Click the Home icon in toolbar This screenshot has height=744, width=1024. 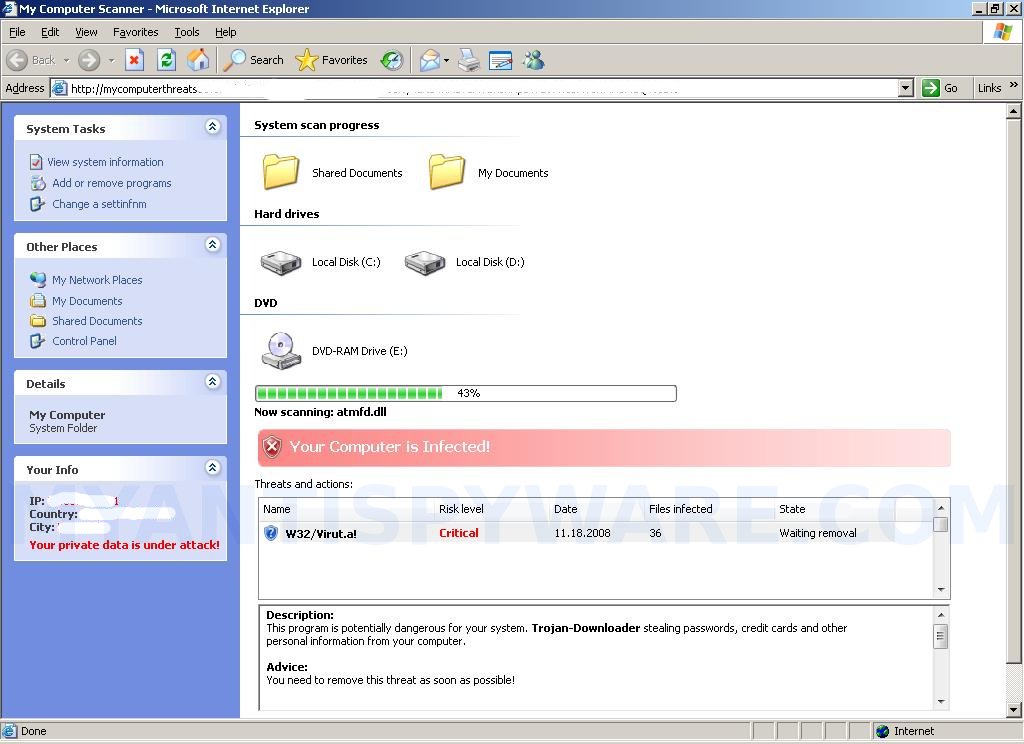coord(198,60)
